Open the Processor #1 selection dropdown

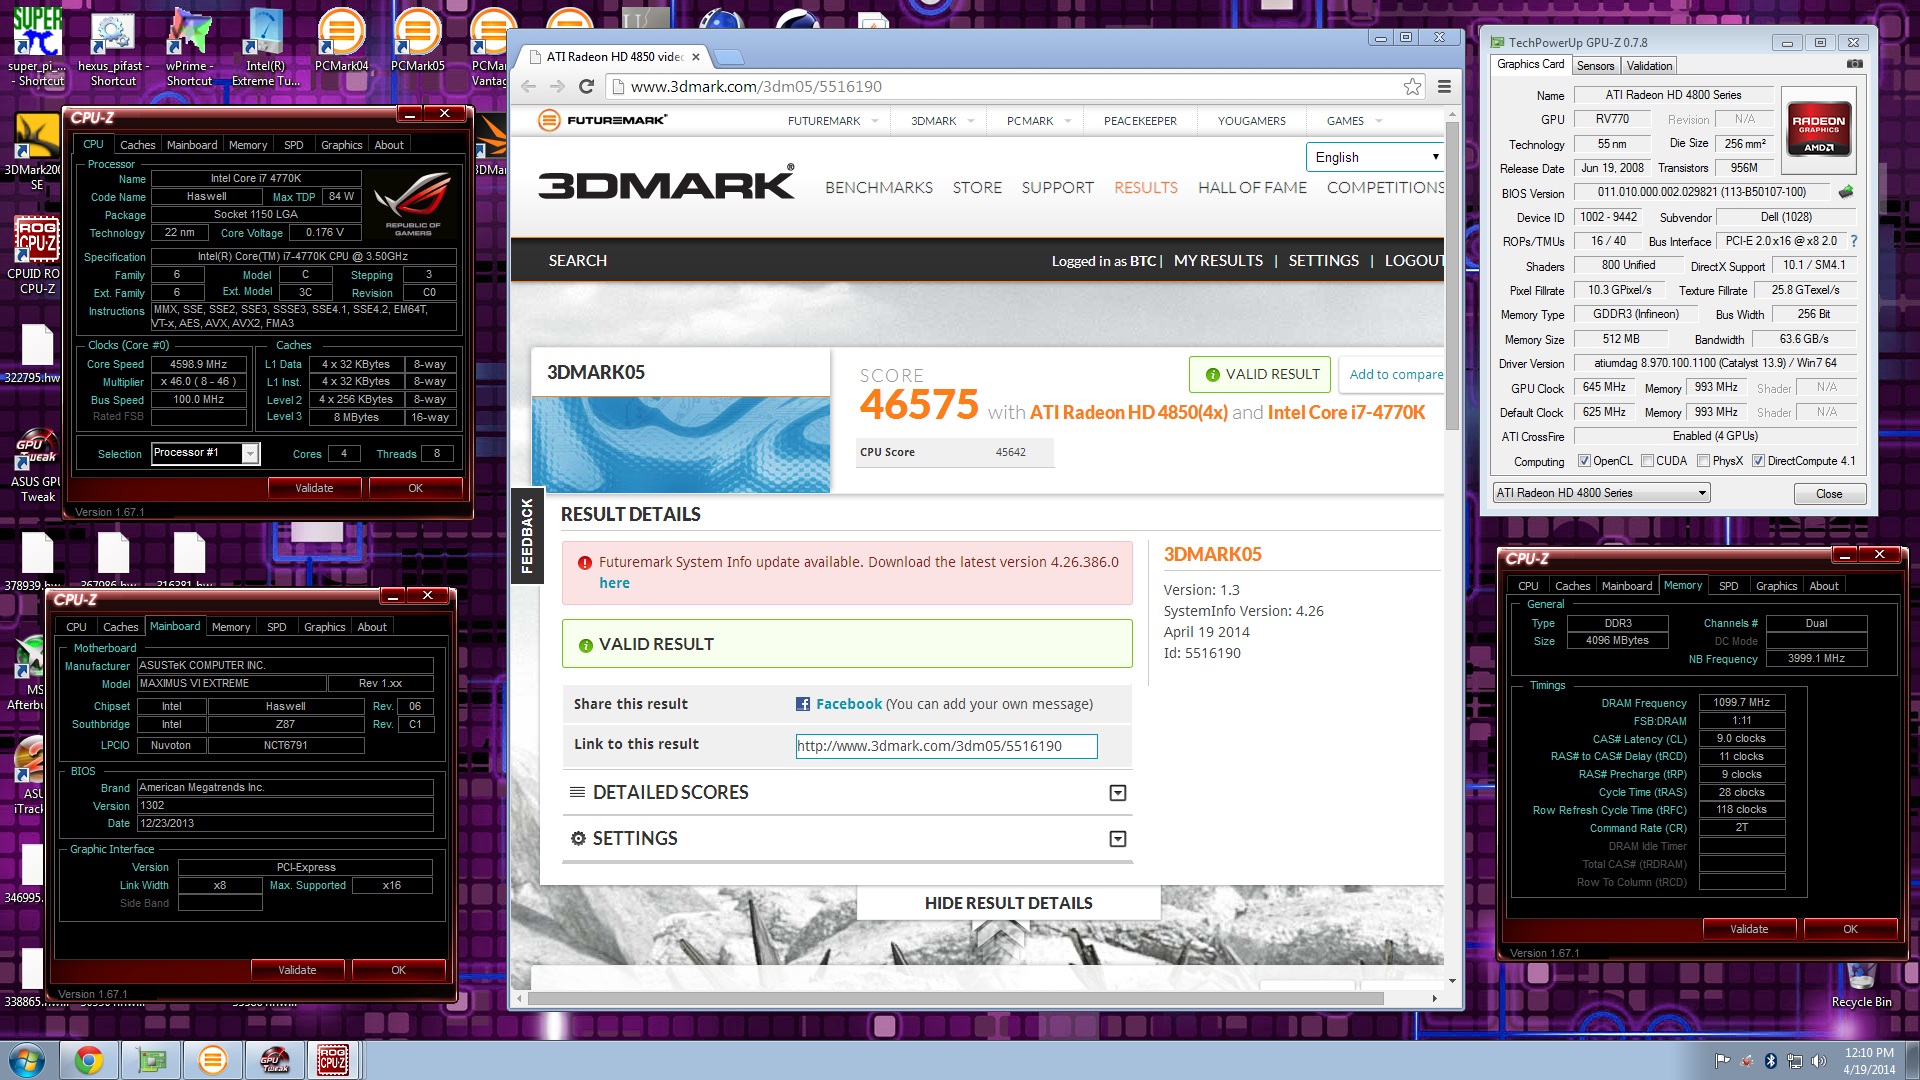[x=205, y=453]
